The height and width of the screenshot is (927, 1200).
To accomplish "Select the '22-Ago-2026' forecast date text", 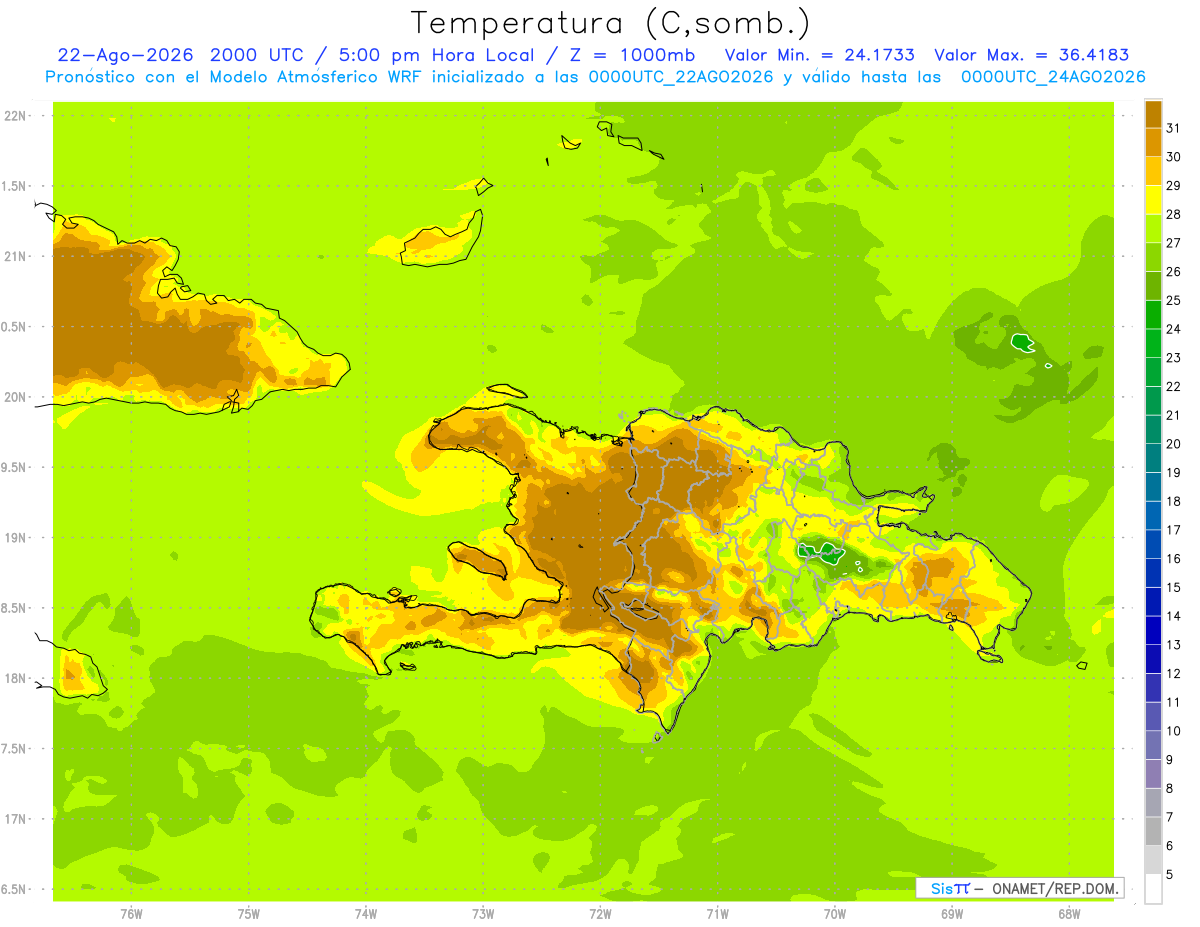I will click(x=123, y=55).
